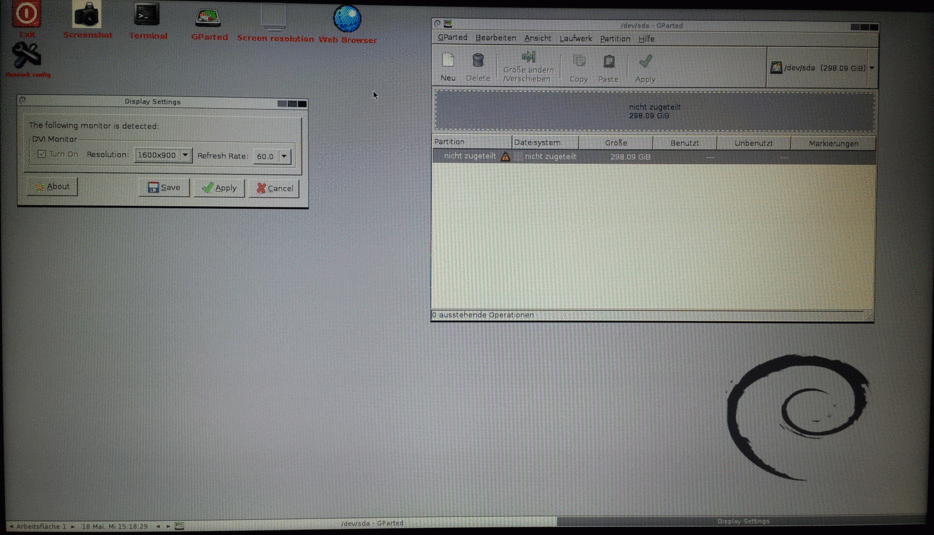Click '0 ausstehende Operationen' status text
934x535 pixels.
483,315
